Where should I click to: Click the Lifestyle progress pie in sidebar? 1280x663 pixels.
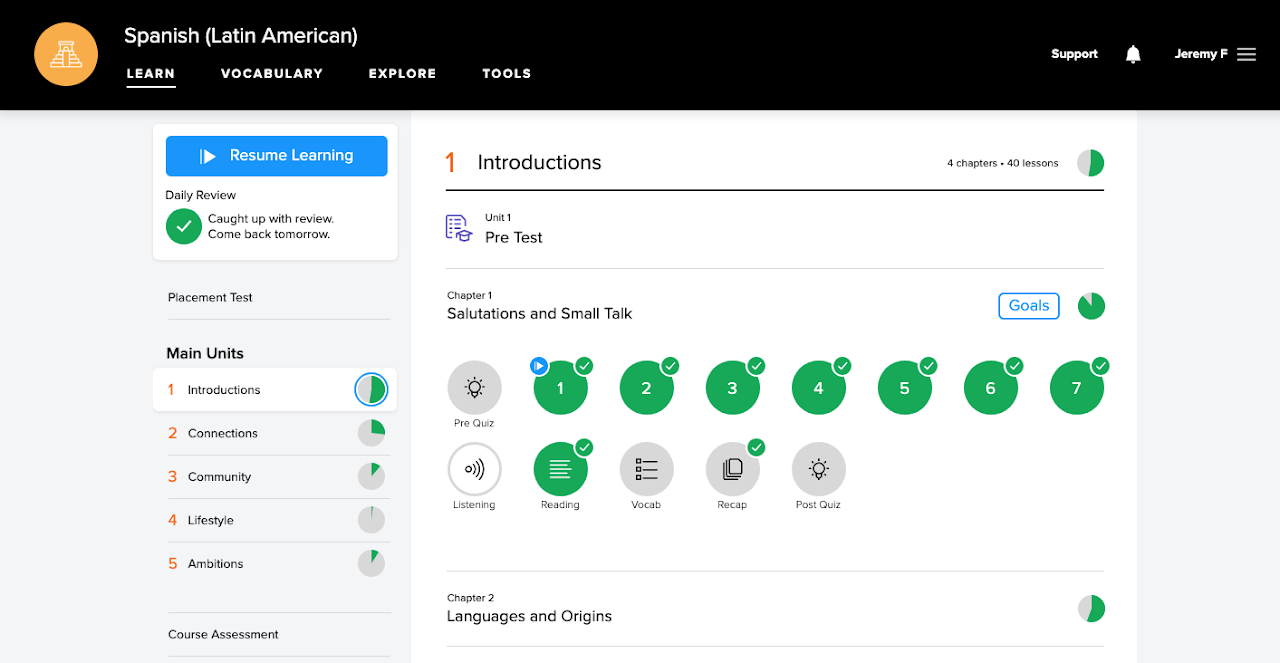371,520
